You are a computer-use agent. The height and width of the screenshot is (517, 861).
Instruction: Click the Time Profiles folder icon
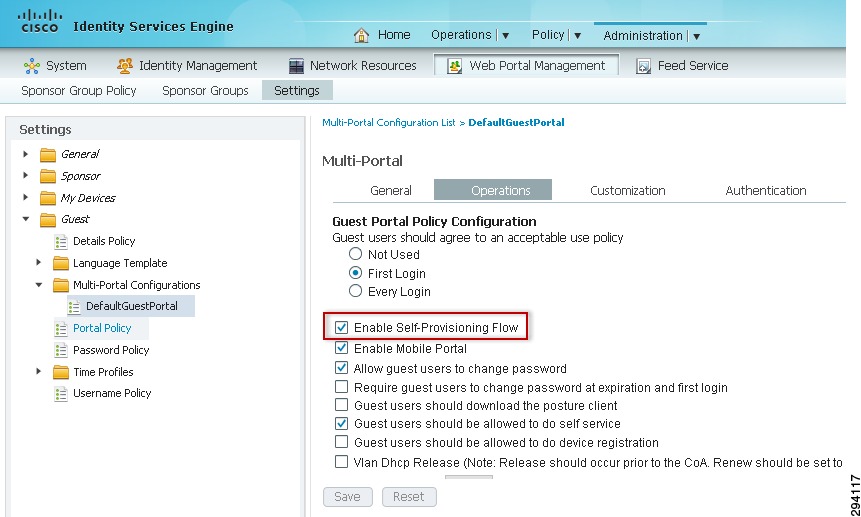point(61,372)
